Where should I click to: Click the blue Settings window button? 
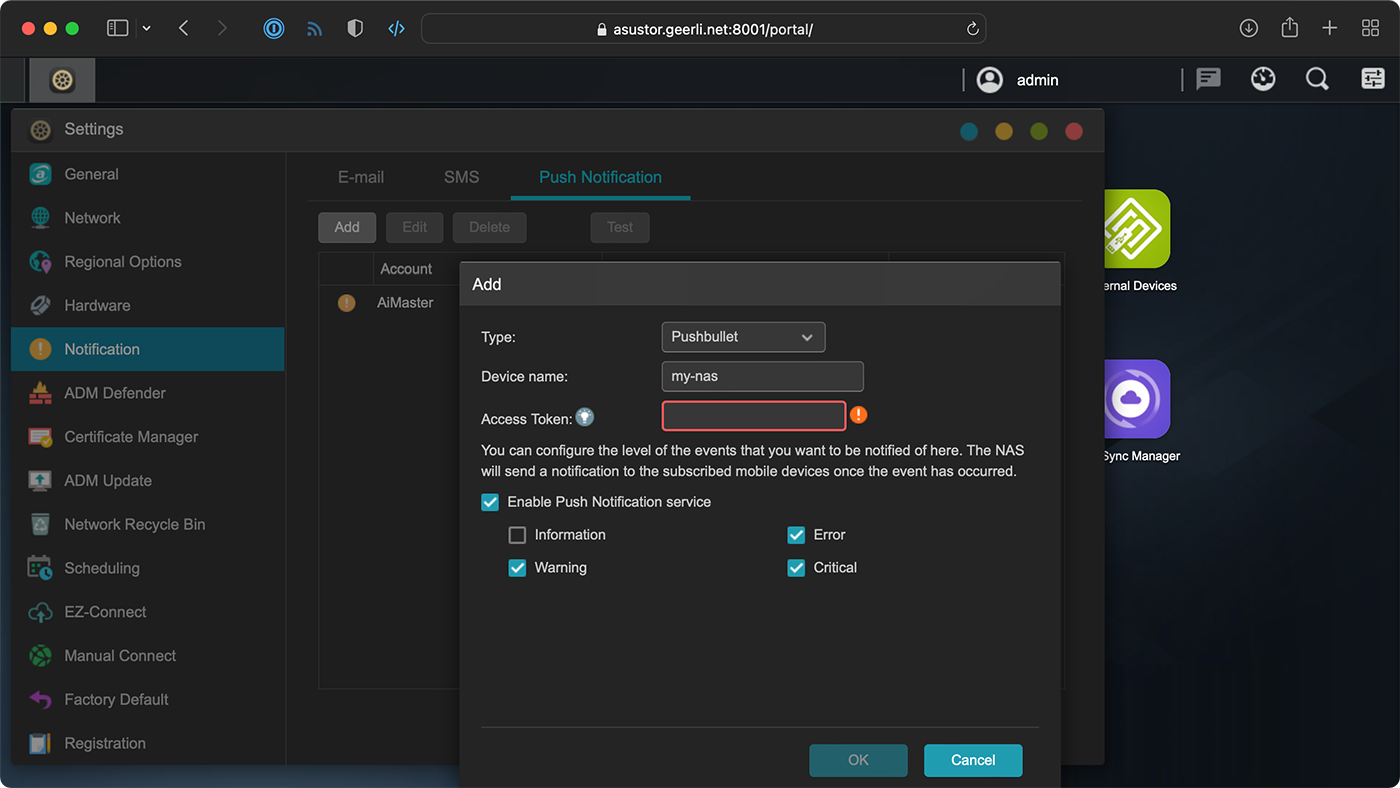[x=969, y=131]
